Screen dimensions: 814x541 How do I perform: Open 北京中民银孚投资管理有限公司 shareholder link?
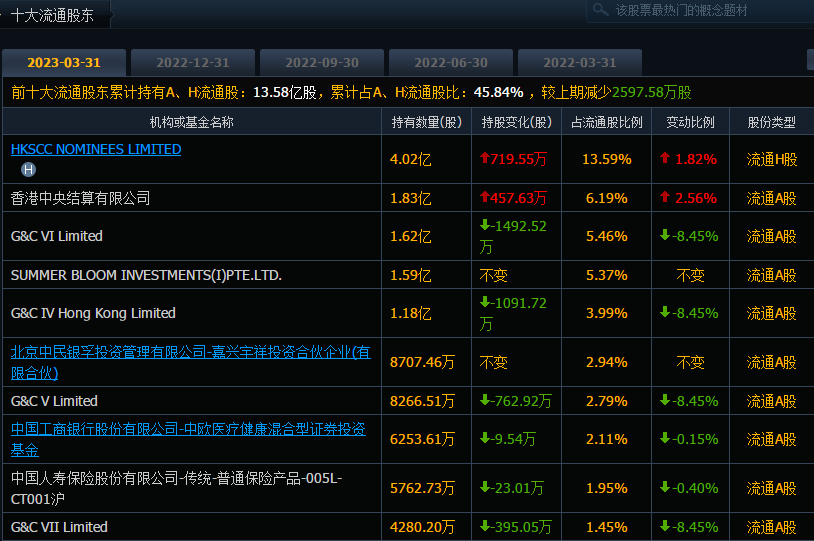[191, 362]
